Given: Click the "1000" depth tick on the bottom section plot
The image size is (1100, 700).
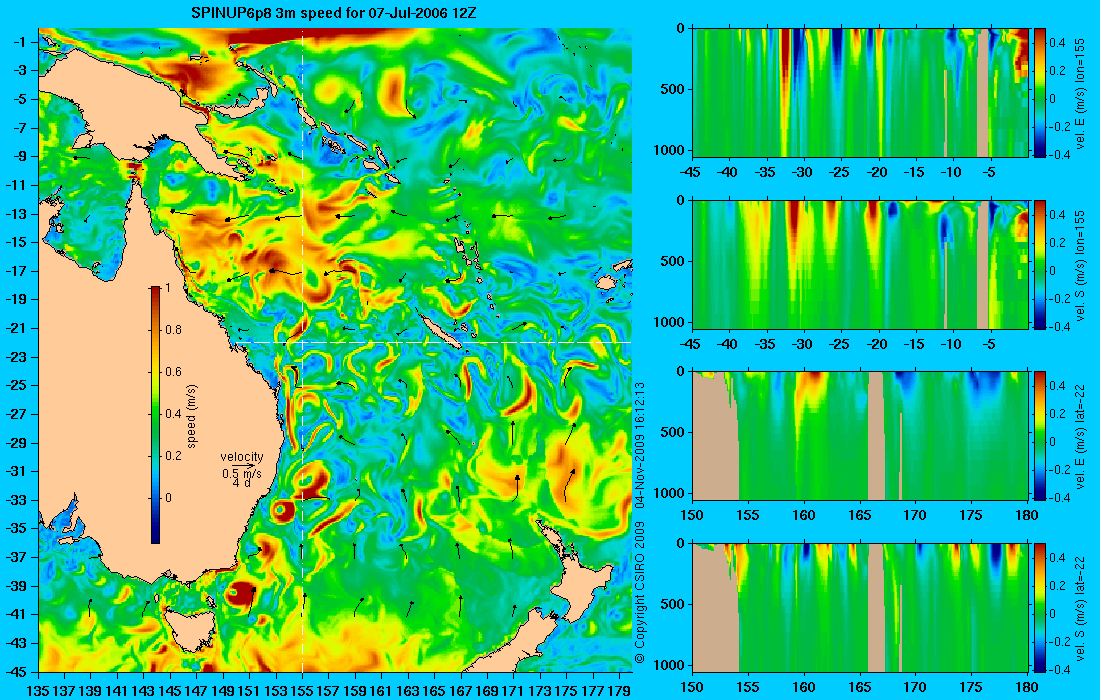Looking at the screenshot, I should 671,666.
